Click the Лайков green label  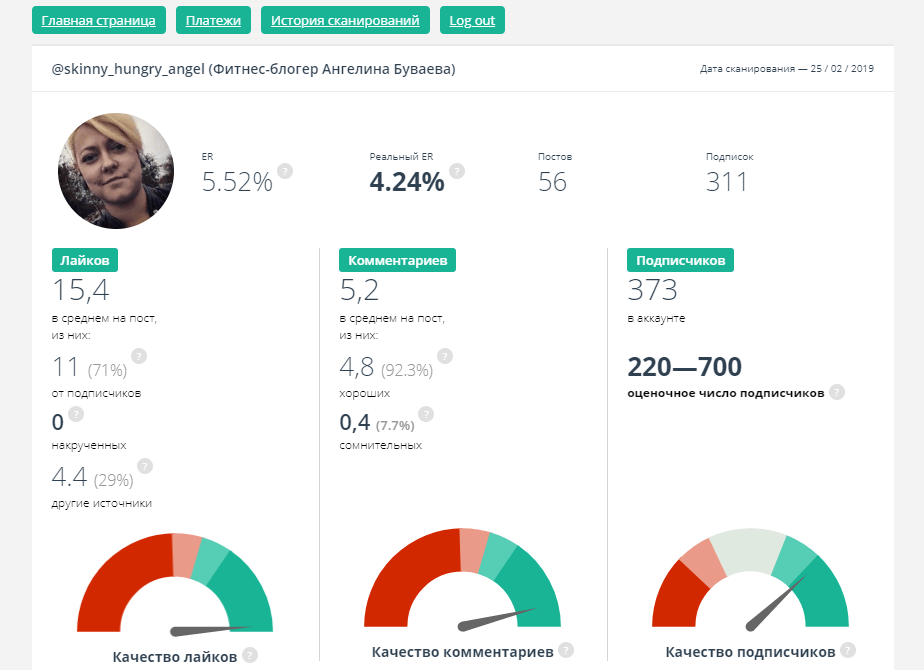(85, 260)
